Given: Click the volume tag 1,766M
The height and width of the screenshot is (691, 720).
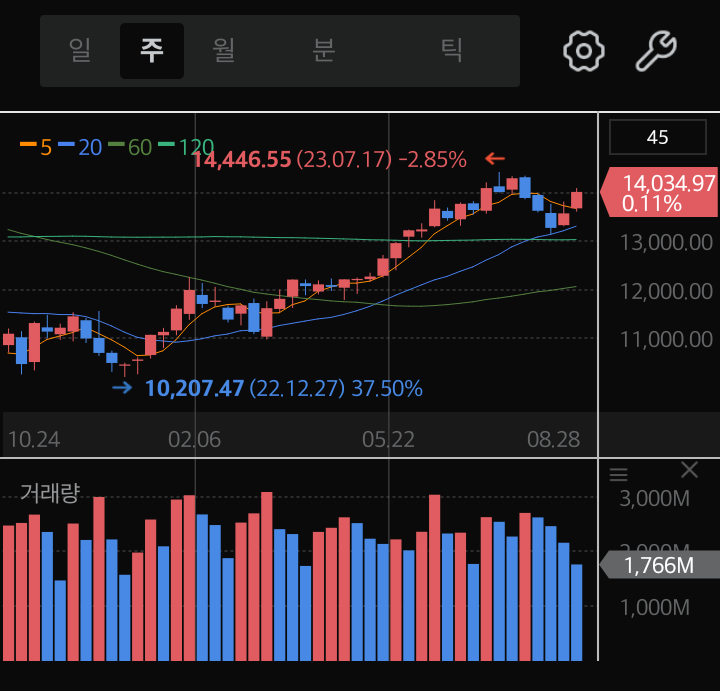Looking at the screenshot, I should point(660,565).
